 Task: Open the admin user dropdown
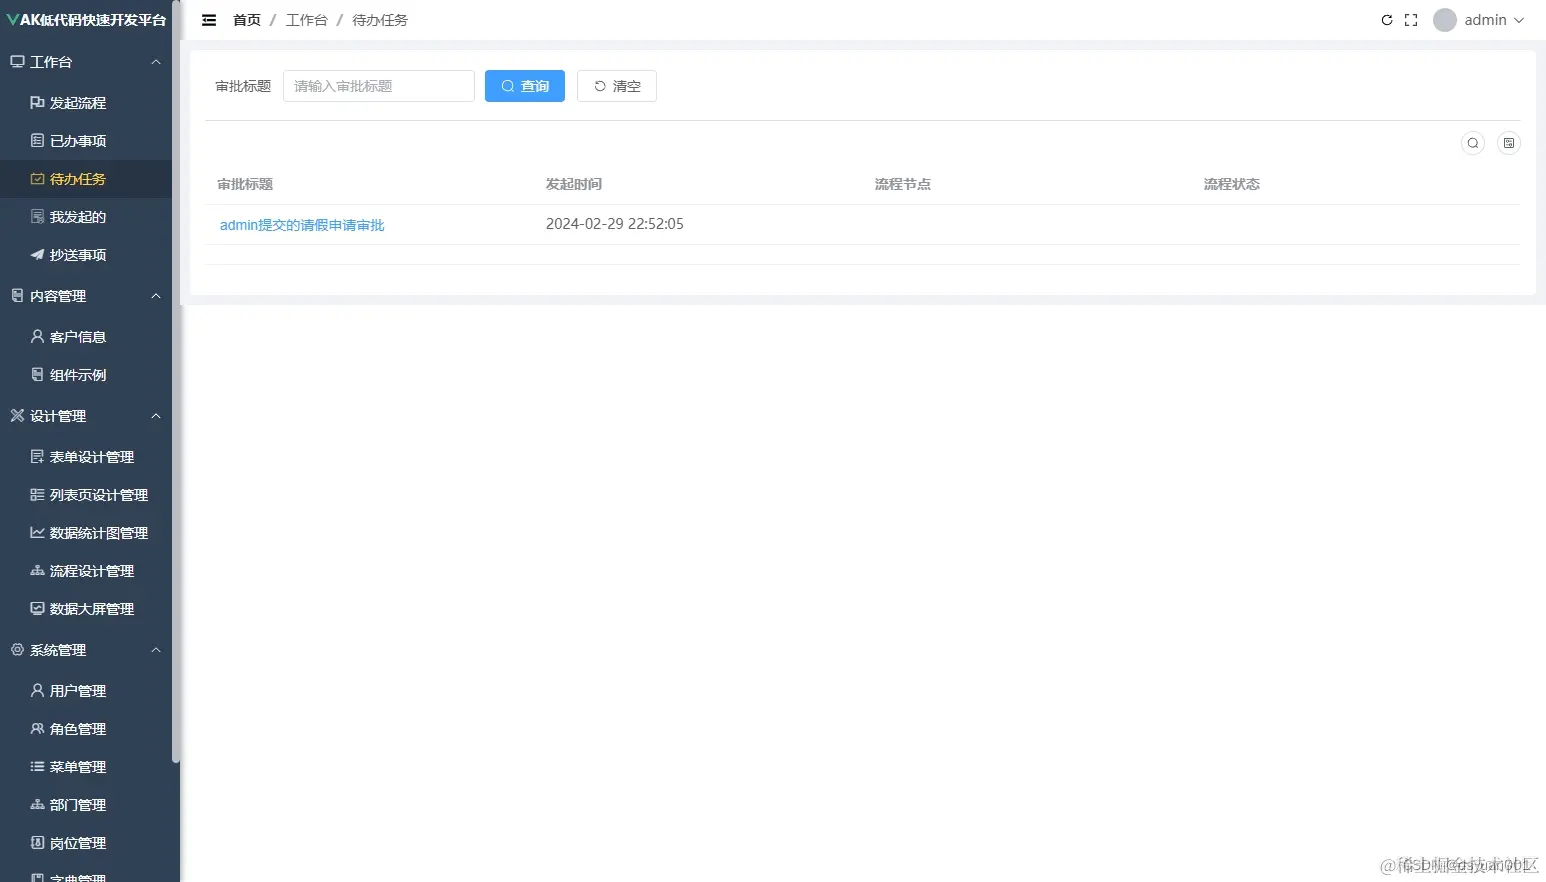(x=1479, y=19)
